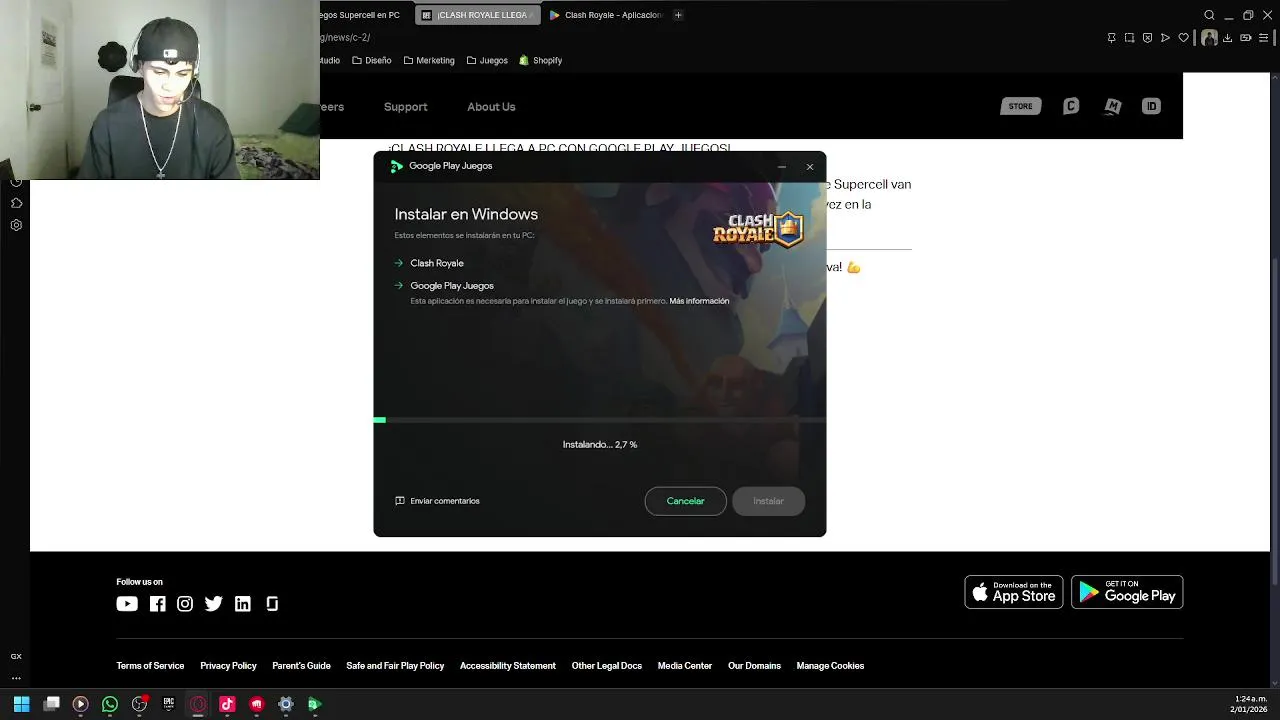Open the Privacy Policy link
The height and width of the screenshot is (720, 1280).
[x=228, y=666]
